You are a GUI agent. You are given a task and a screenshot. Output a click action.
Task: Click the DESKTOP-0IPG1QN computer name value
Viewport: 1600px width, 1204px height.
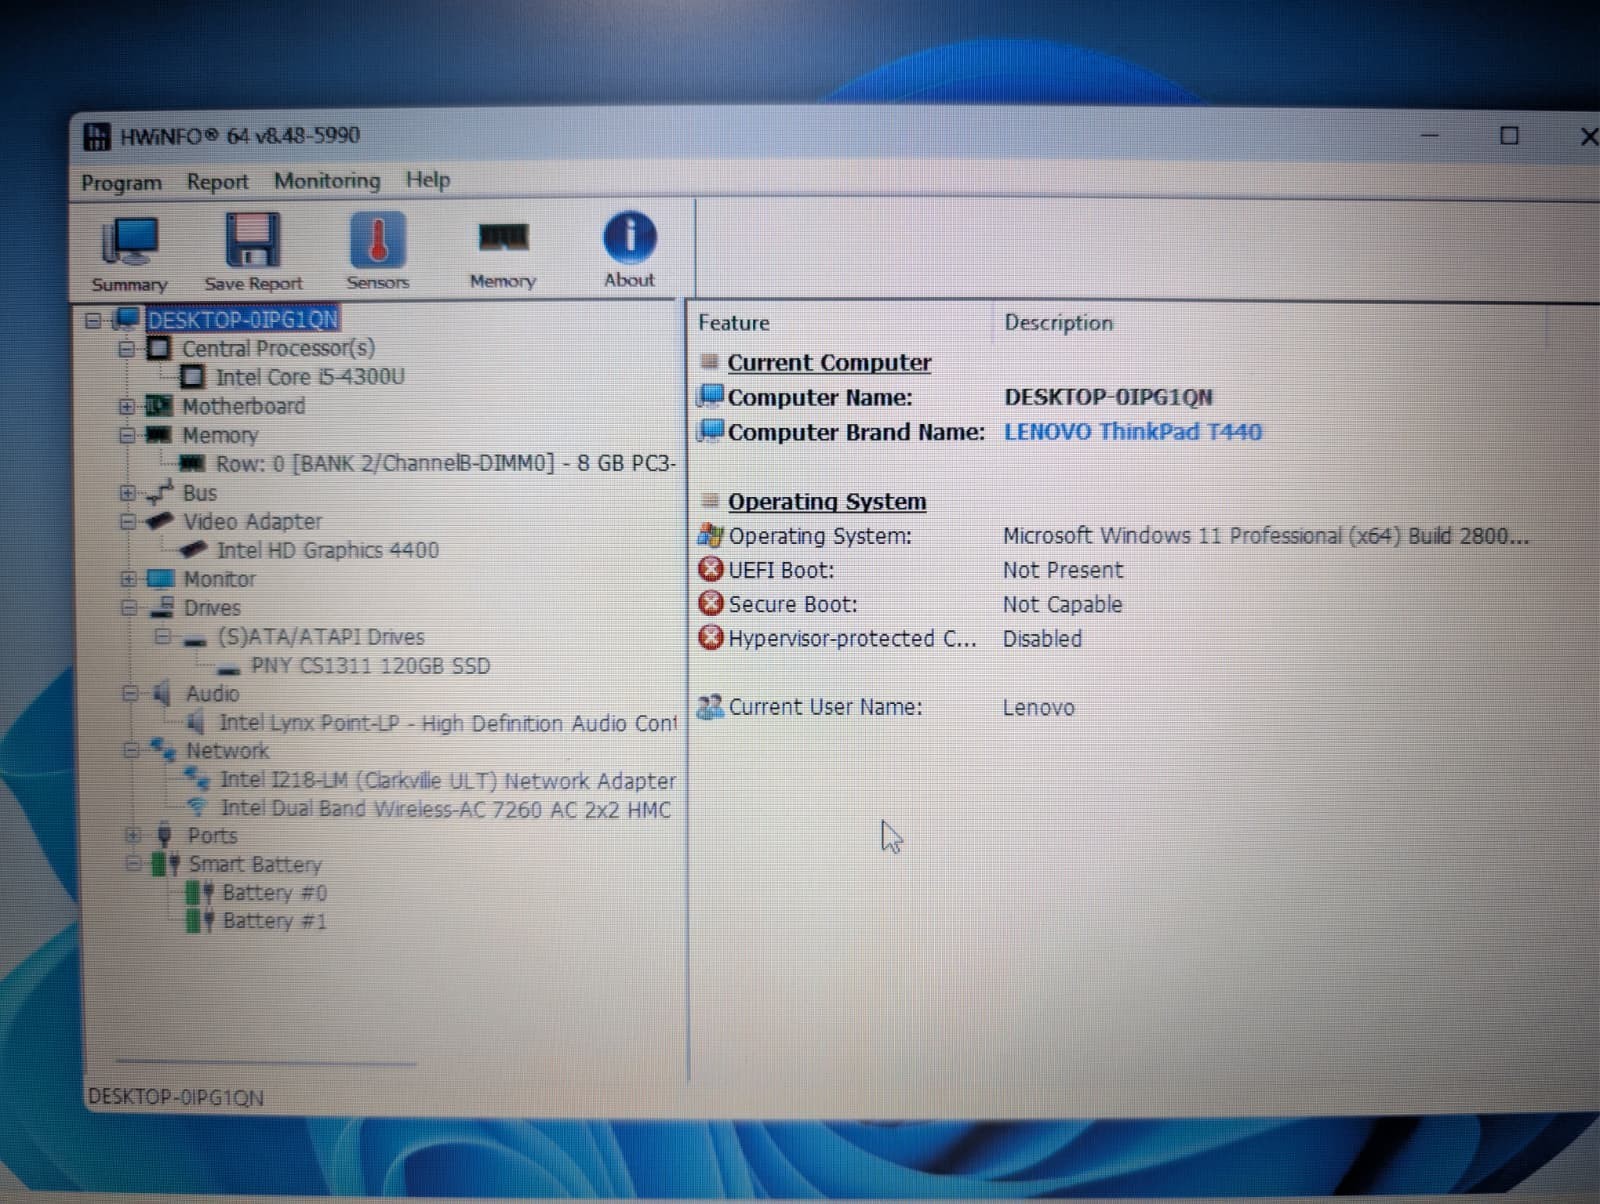pos(1108,397)
